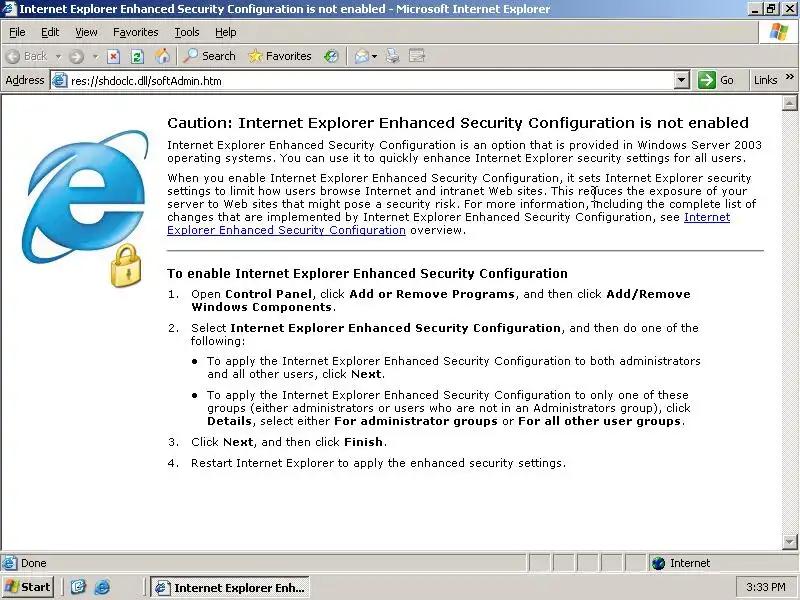Click the IE icon in the title bar

(9, 9)
